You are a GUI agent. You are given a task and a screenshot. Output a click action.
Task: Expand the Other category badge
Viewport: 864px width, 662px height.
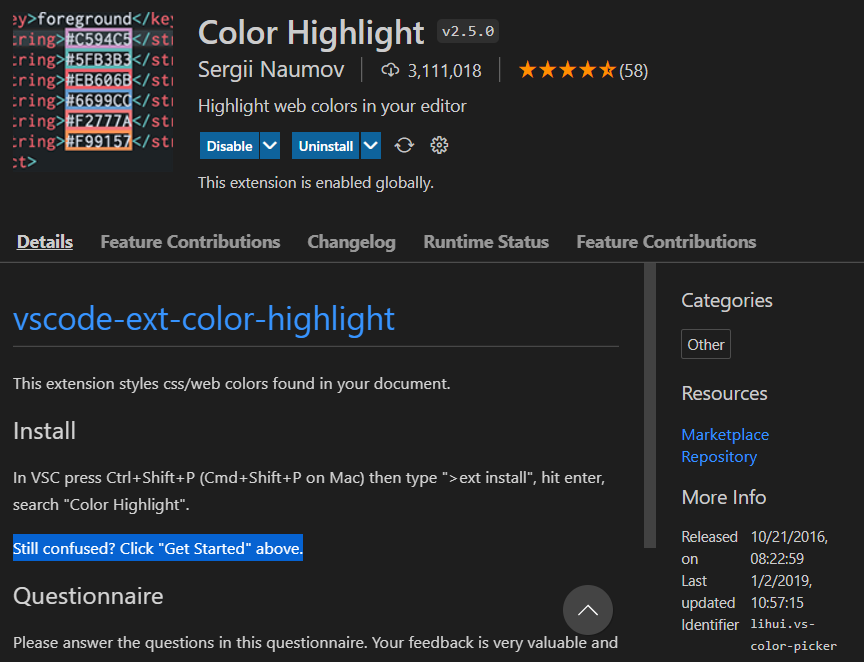705,343
